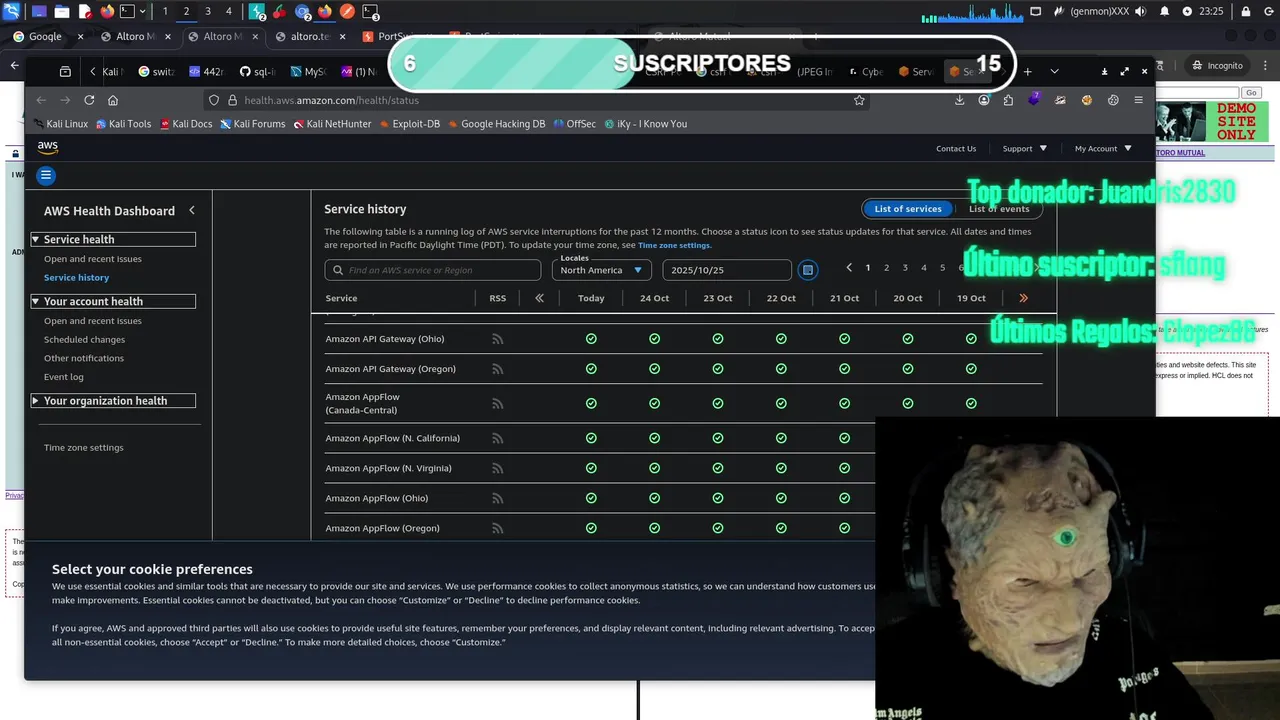Click the AWS logo
This screenshot has height=720, width=1280.
[x=48, y=146]
